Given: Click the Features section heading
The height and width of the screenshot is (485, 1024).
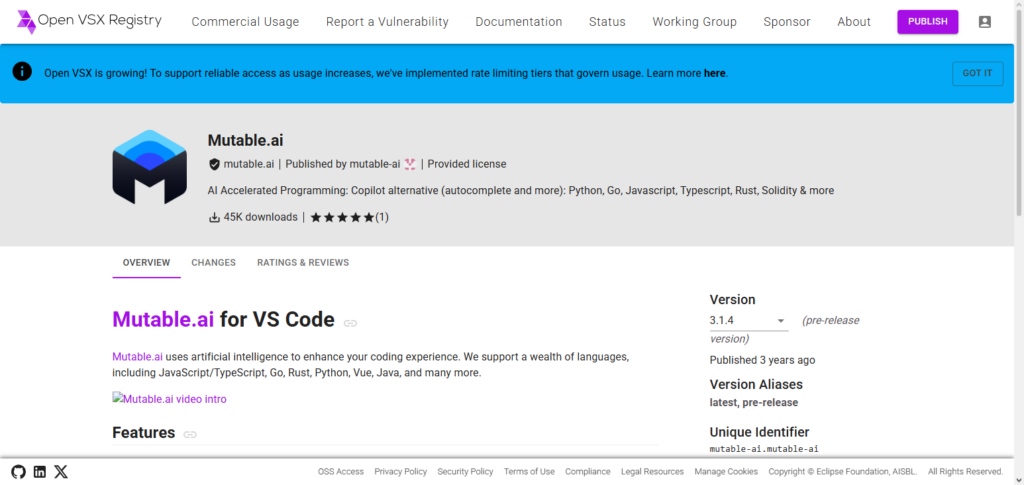Looking at the screenshot, I should [144, 433].
